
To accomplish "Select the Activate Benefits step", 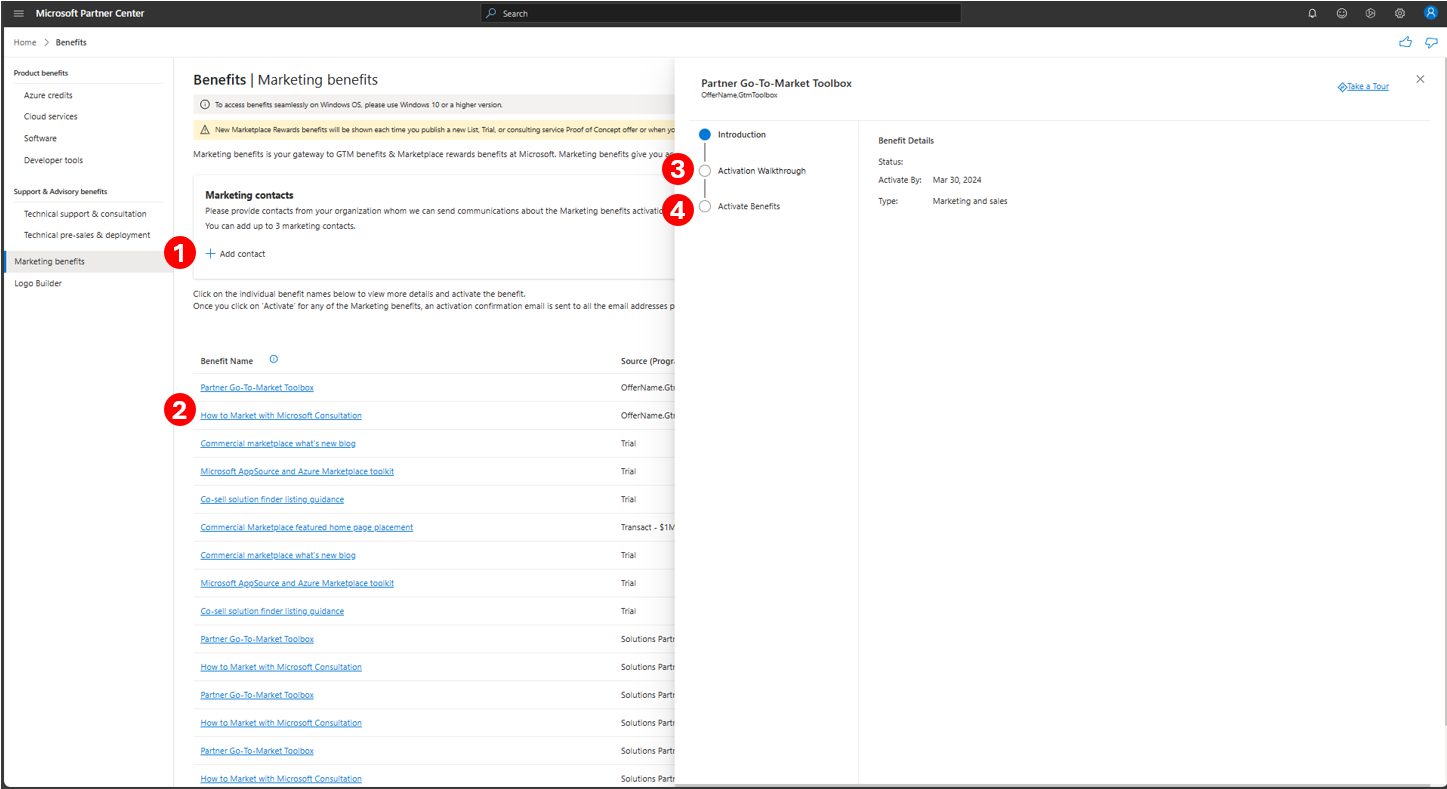I will pyautogui.click(x=705, y=205).
